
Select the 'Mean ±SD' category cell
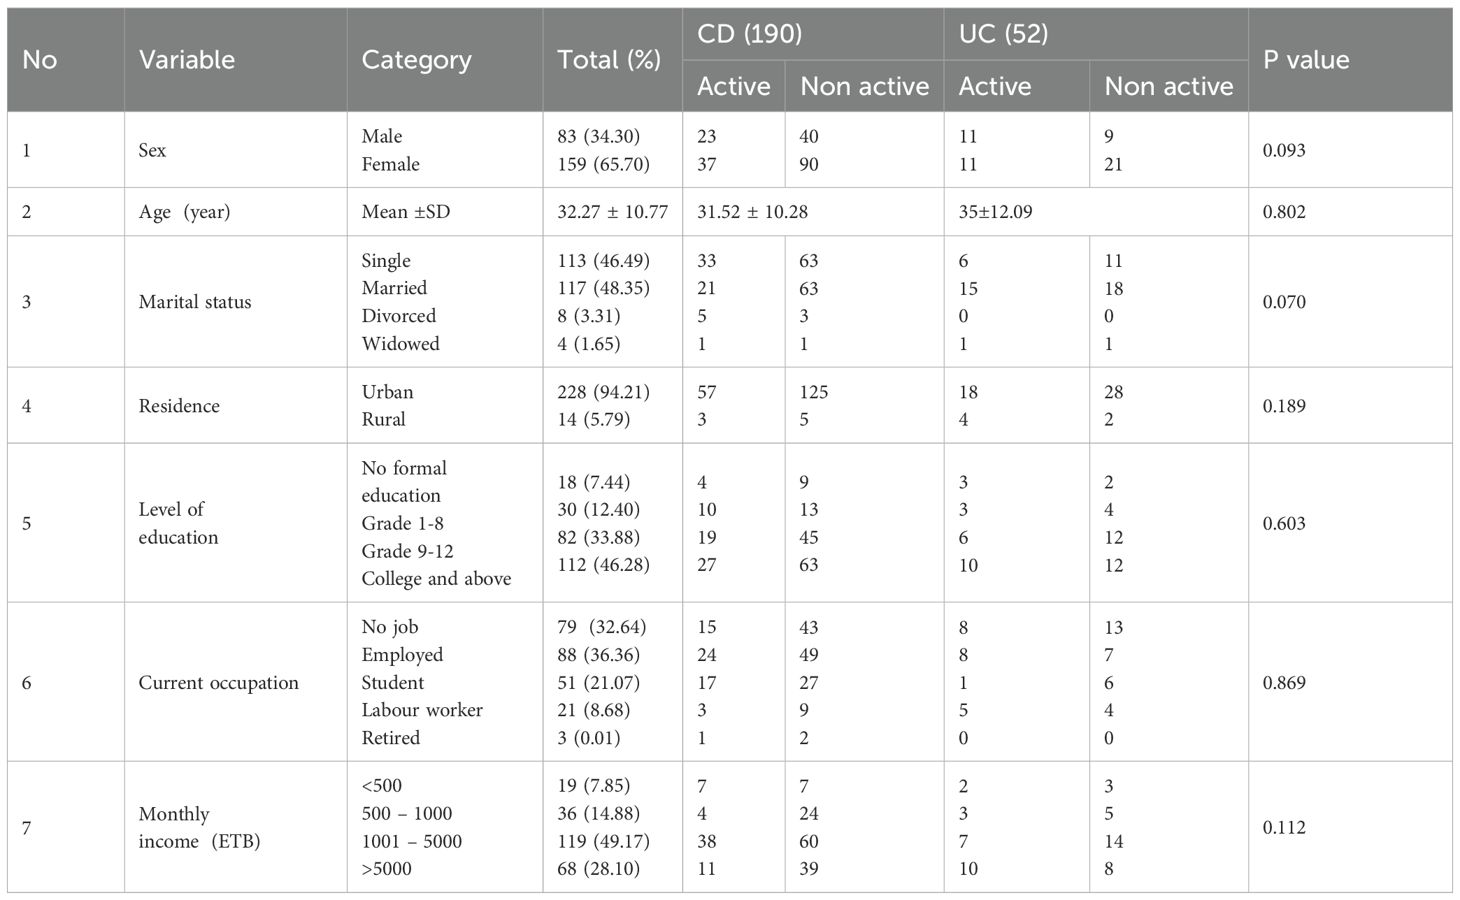tap(406, 212)
